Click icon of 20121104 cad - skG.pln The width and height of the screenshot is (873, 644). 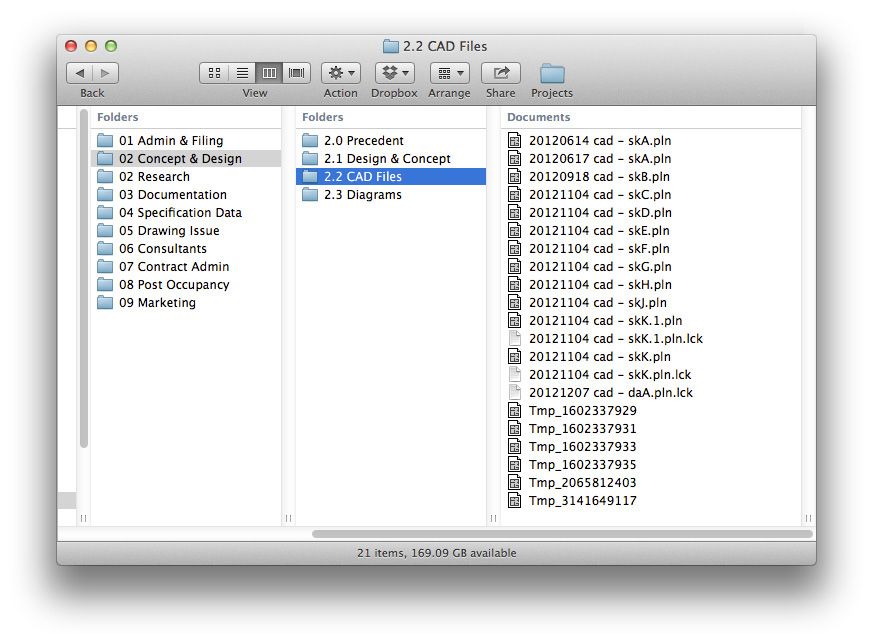click(515, 266)
